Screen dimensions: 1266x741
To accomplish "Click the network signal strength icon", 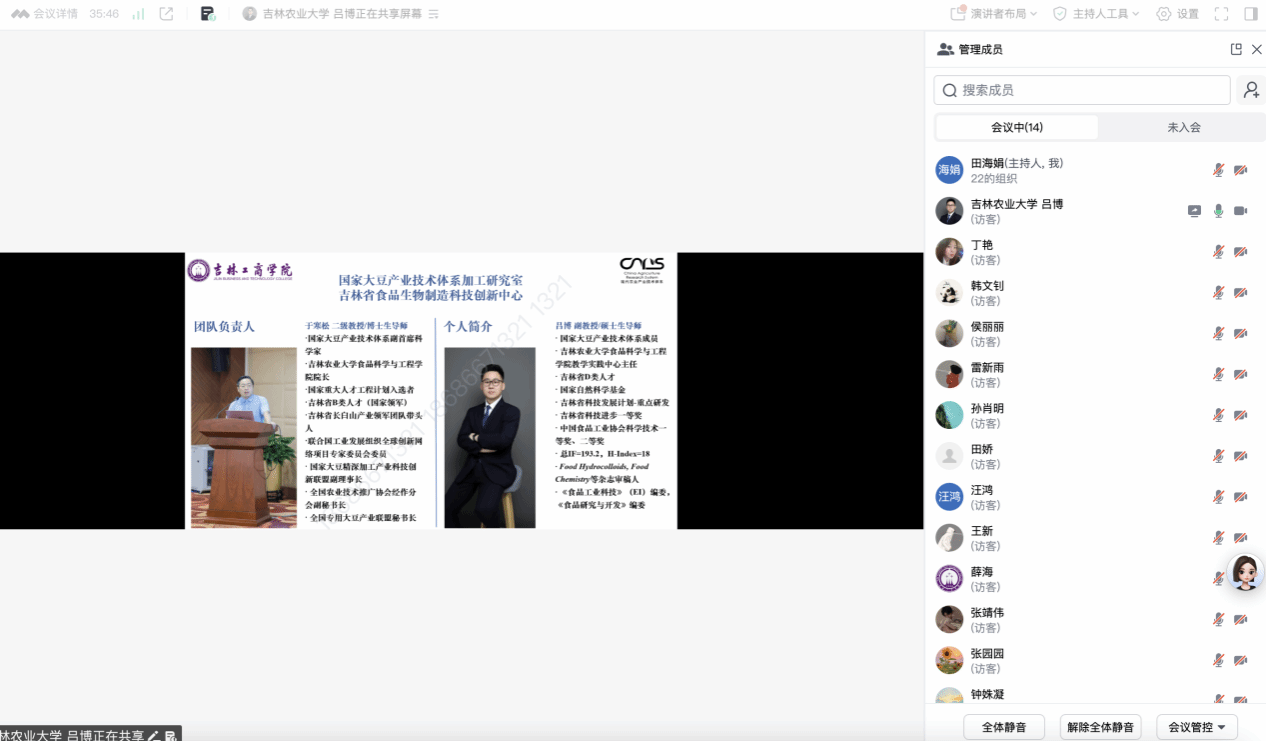I will 138,14.
